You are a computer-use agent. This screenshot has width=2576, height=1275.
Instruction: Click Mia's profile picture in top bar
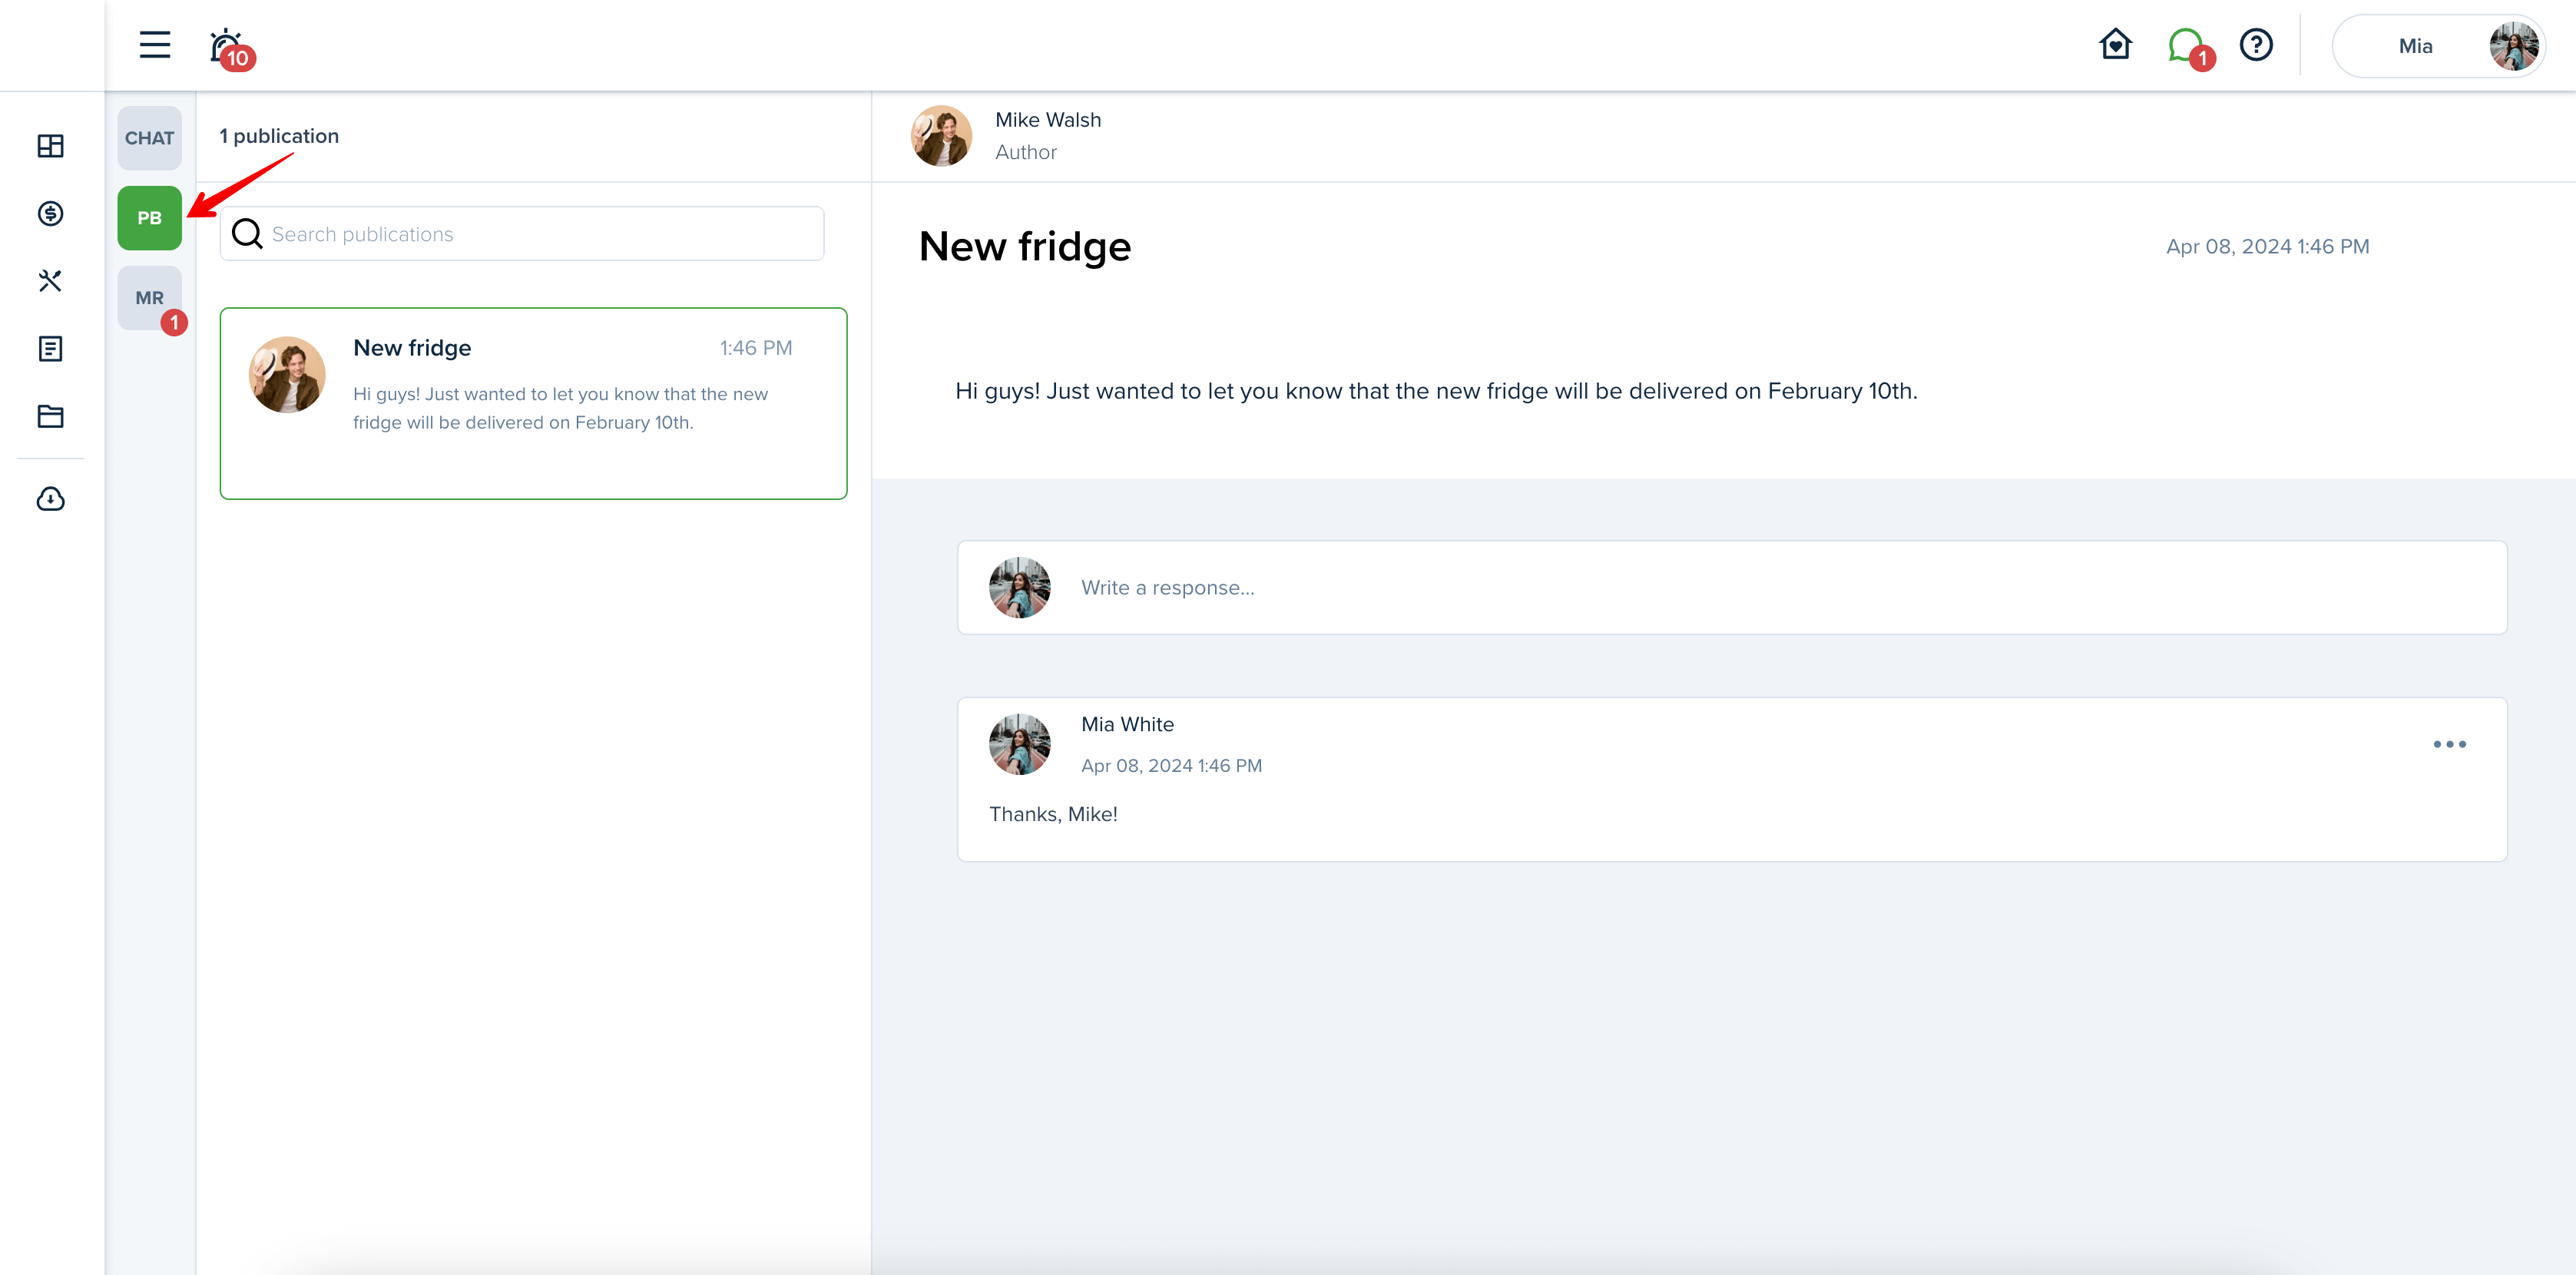click(x=2513, y=46)
